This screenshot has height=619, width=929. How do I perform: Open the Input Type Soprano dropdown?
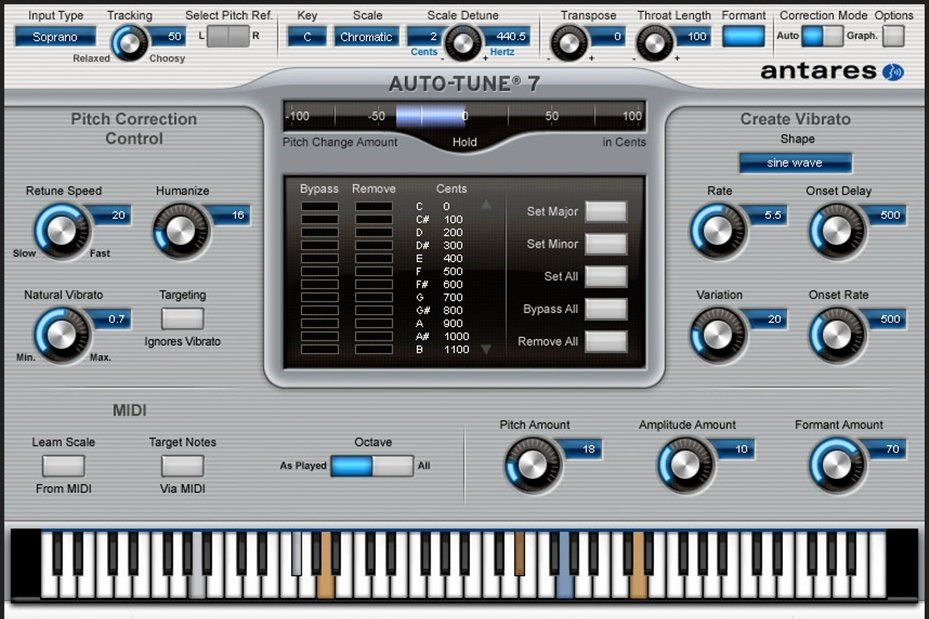(55, 37)
